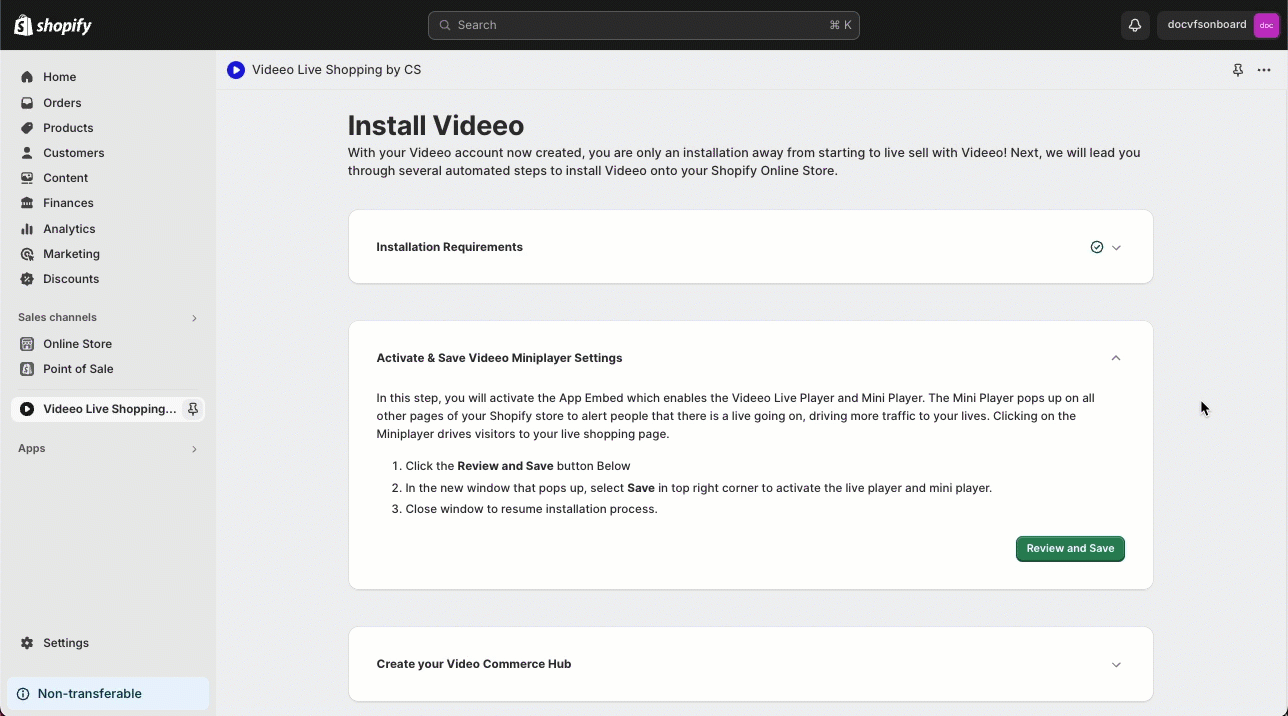Collapse Activate & Save Miniplayer section

click(x=1116, y=358)
